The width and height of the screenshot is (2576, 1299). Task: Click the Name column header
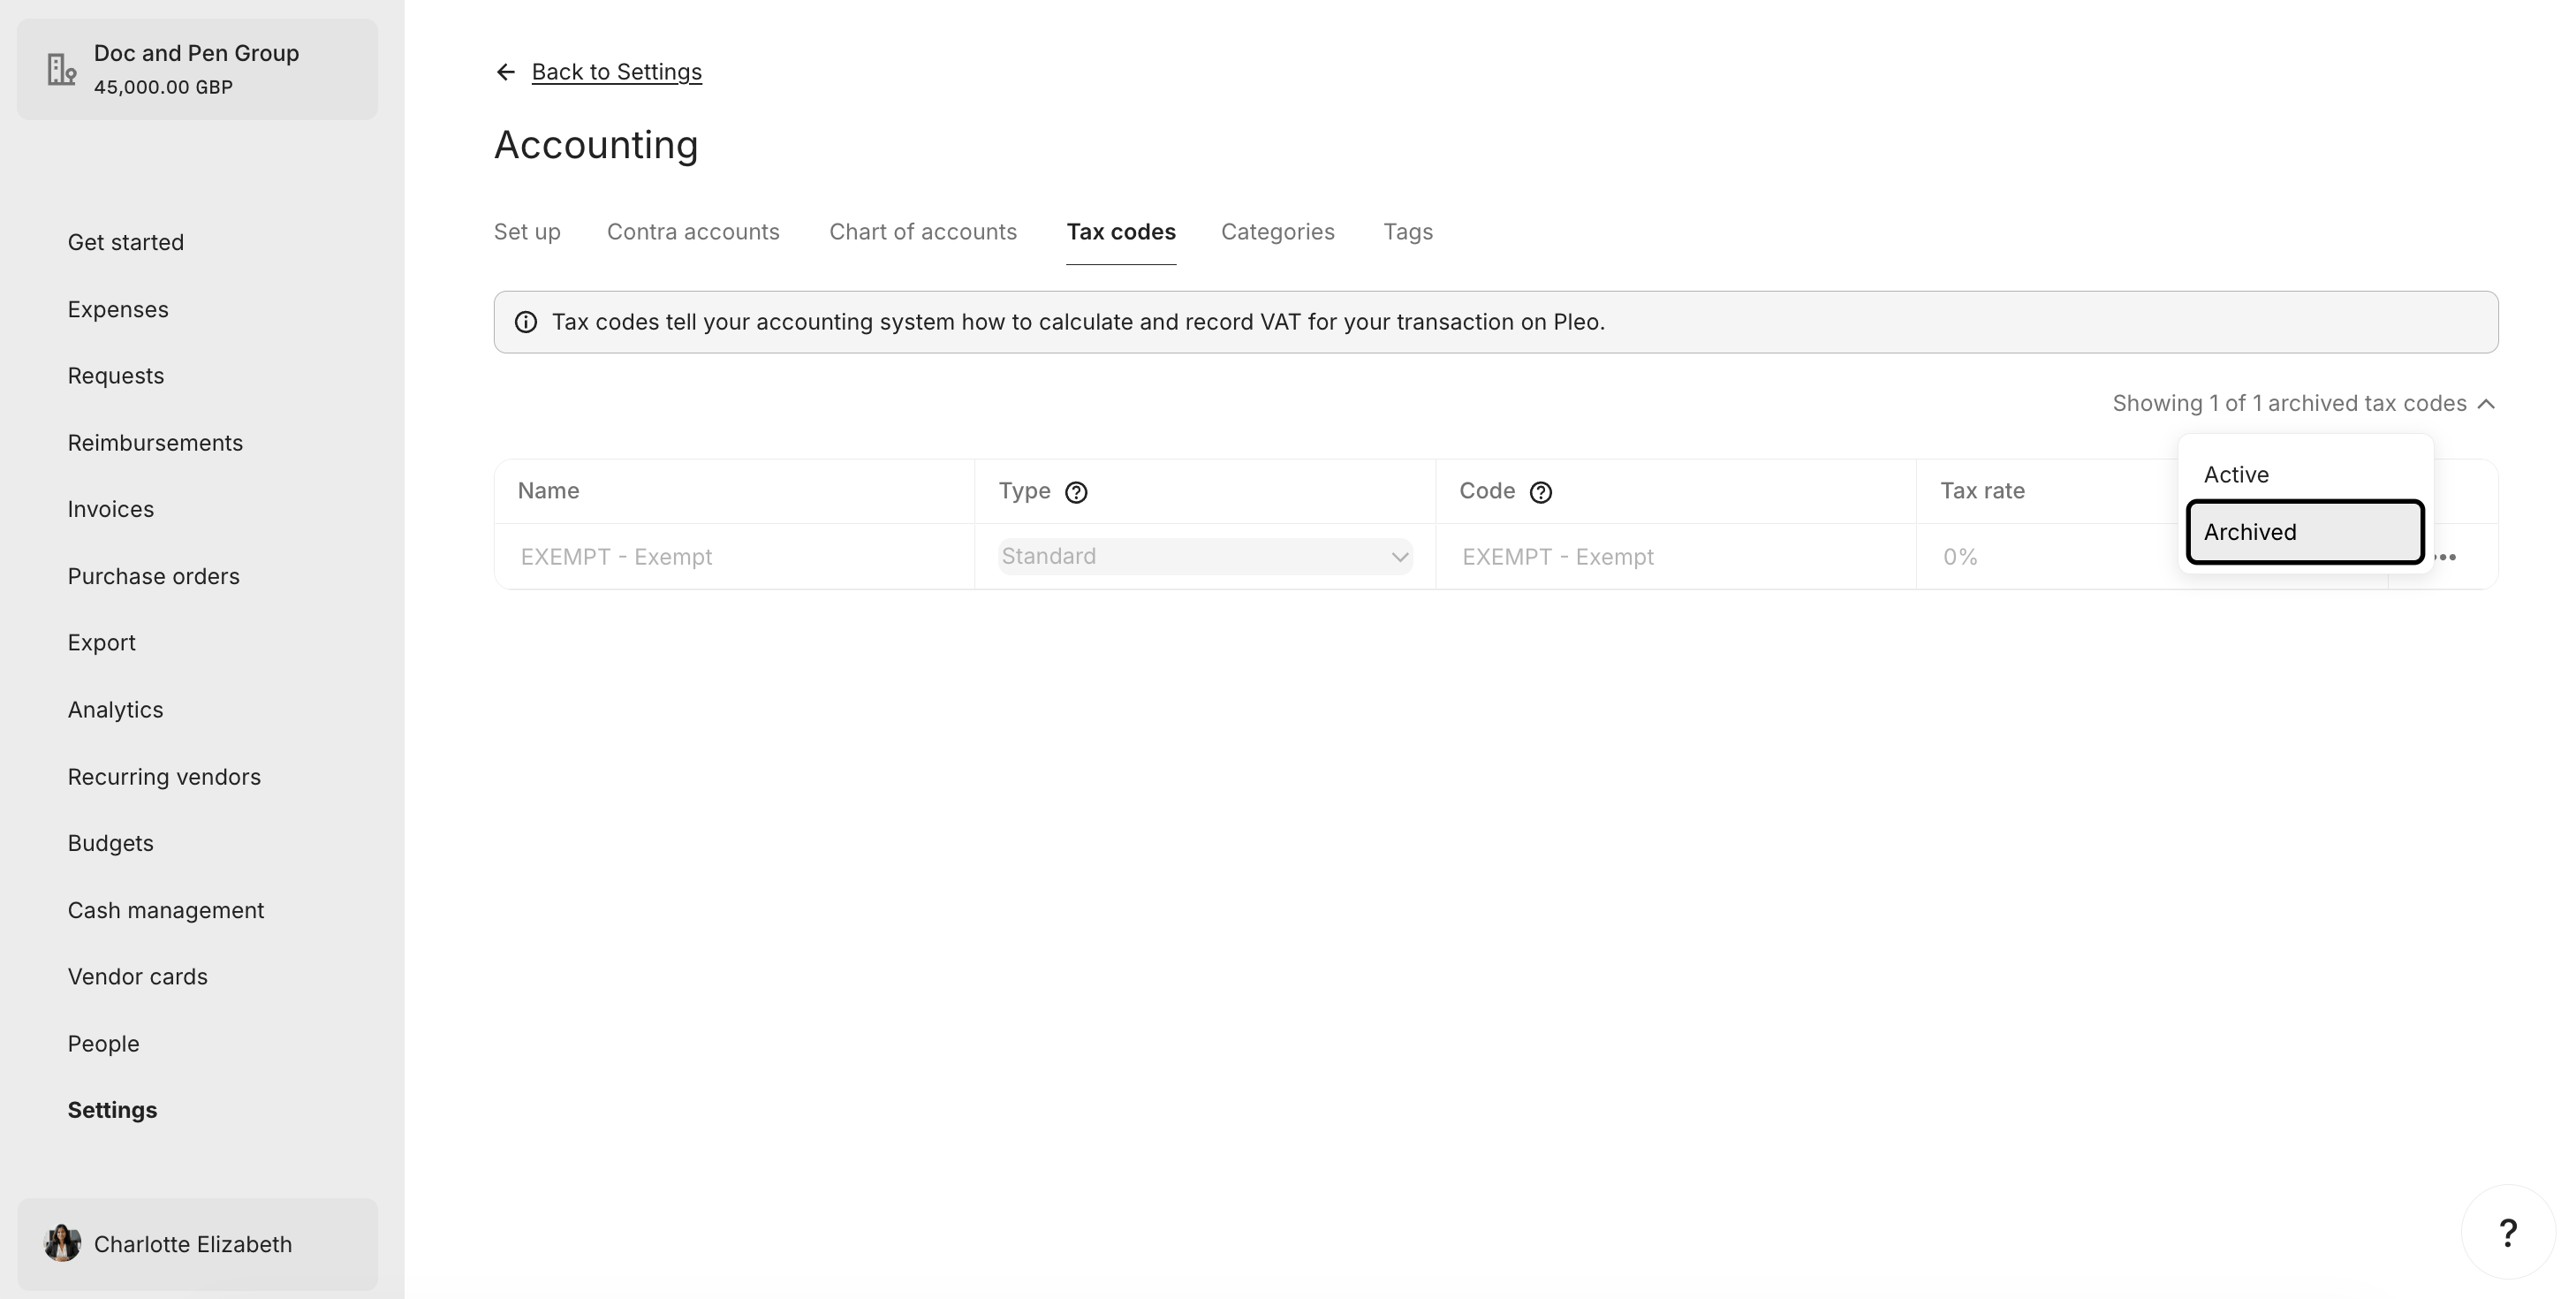(x=548, y=491)
